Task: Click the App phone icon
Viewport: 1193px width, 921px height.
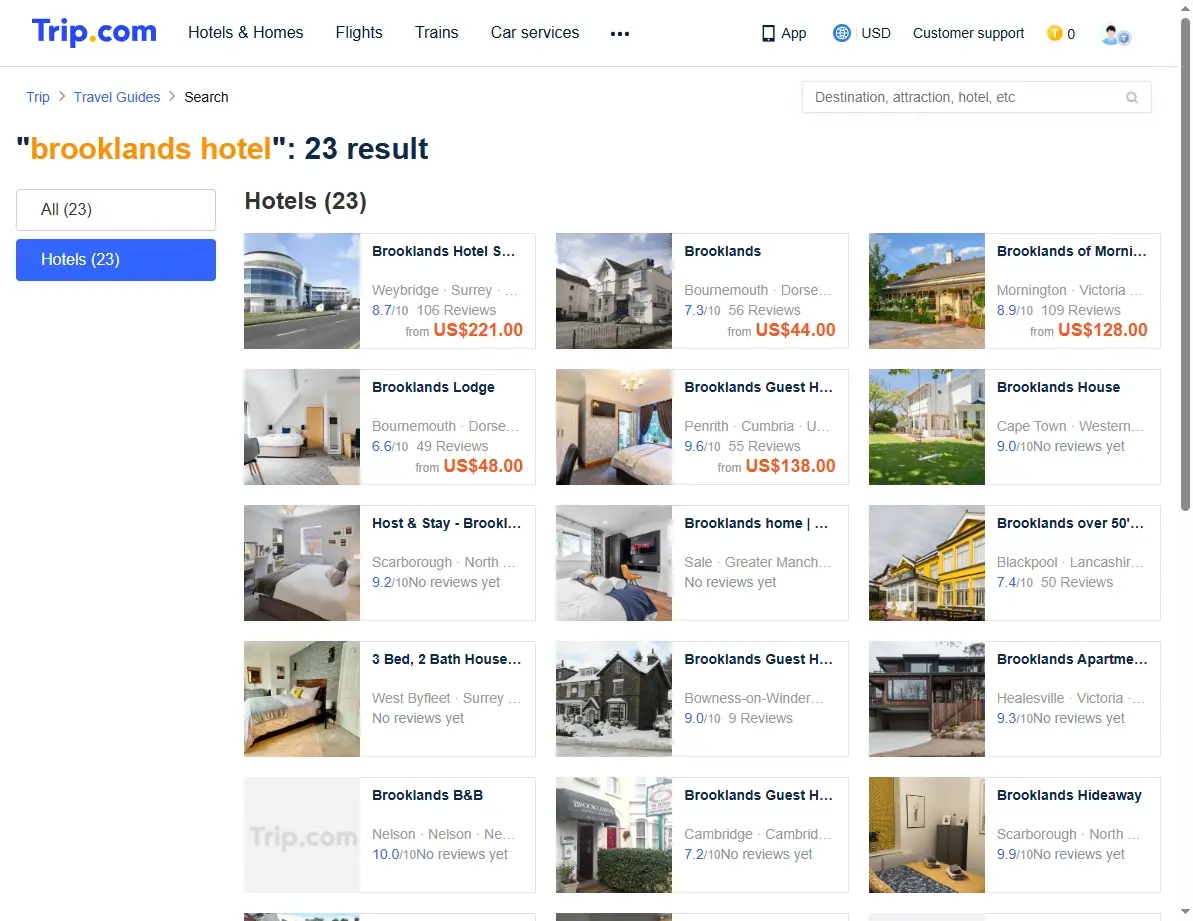Action: tap(768, 33)
